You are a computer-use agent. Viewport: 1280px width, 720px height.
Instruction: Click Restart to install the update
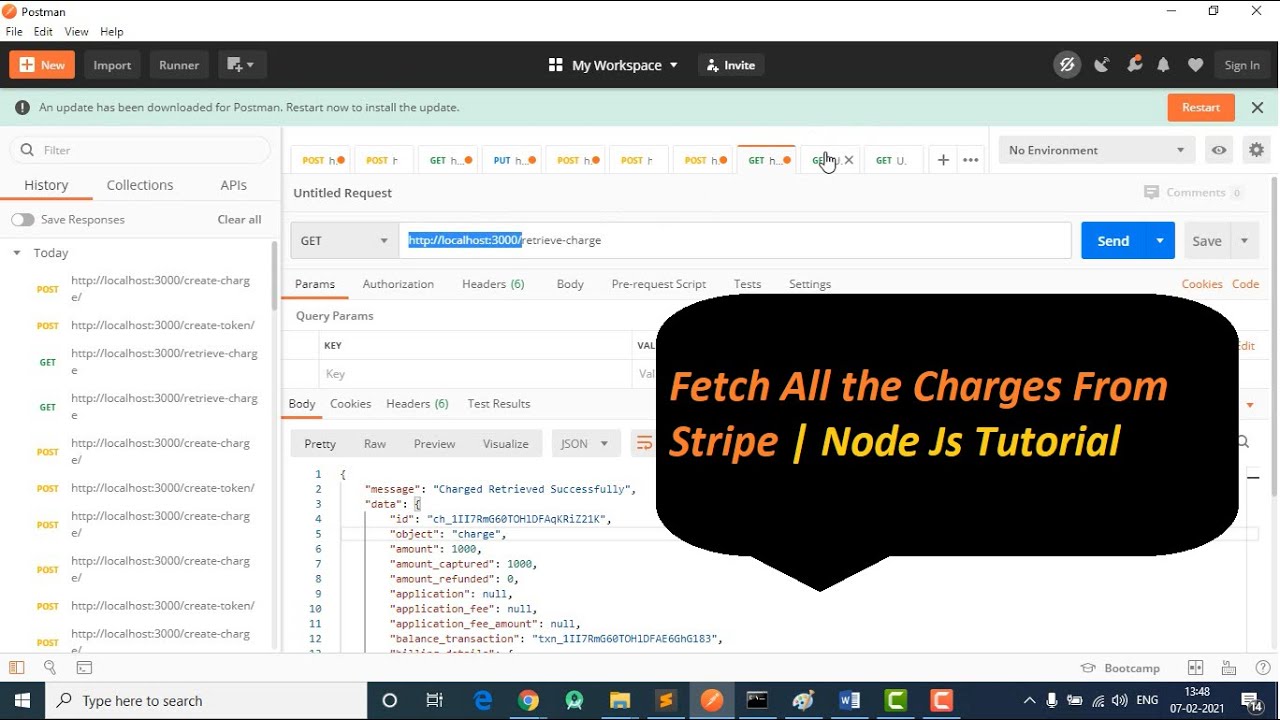1201,107
